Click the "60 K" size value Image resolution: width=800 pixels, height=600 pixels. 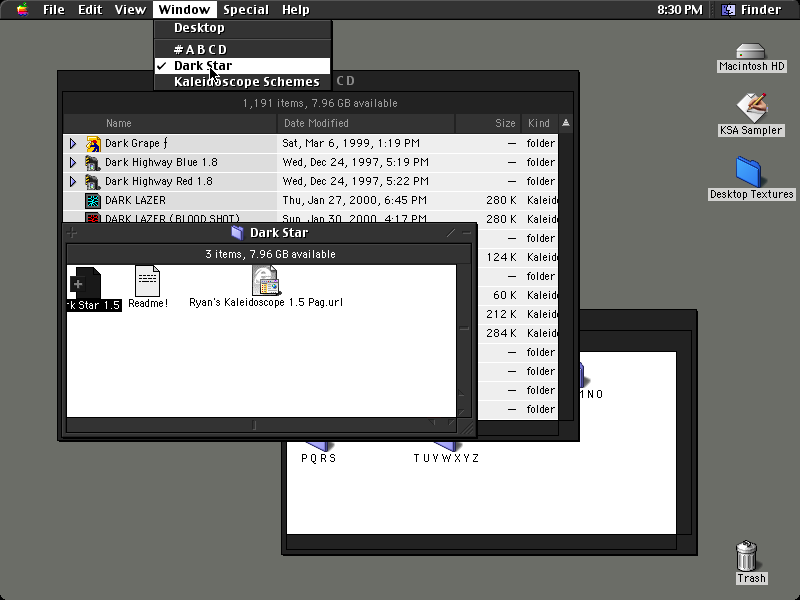[x=505, y=295]
